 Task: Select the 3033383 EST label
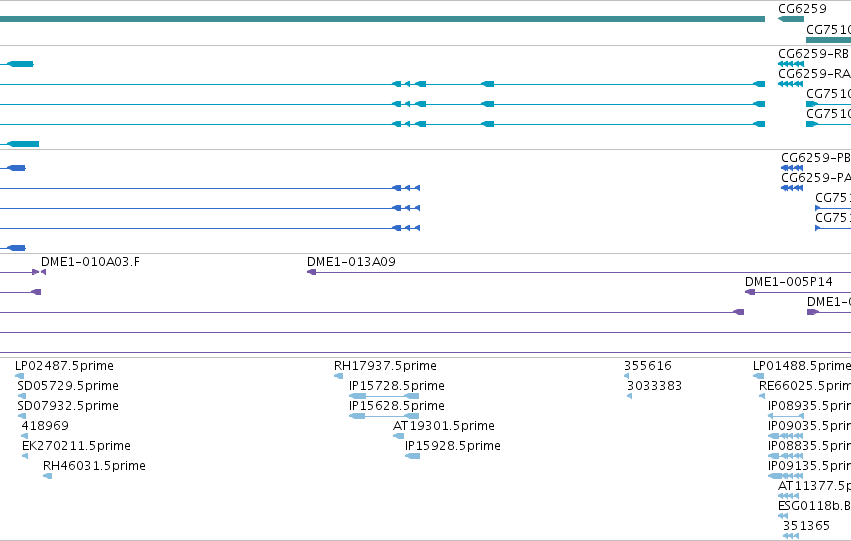[x=655, y=386]
